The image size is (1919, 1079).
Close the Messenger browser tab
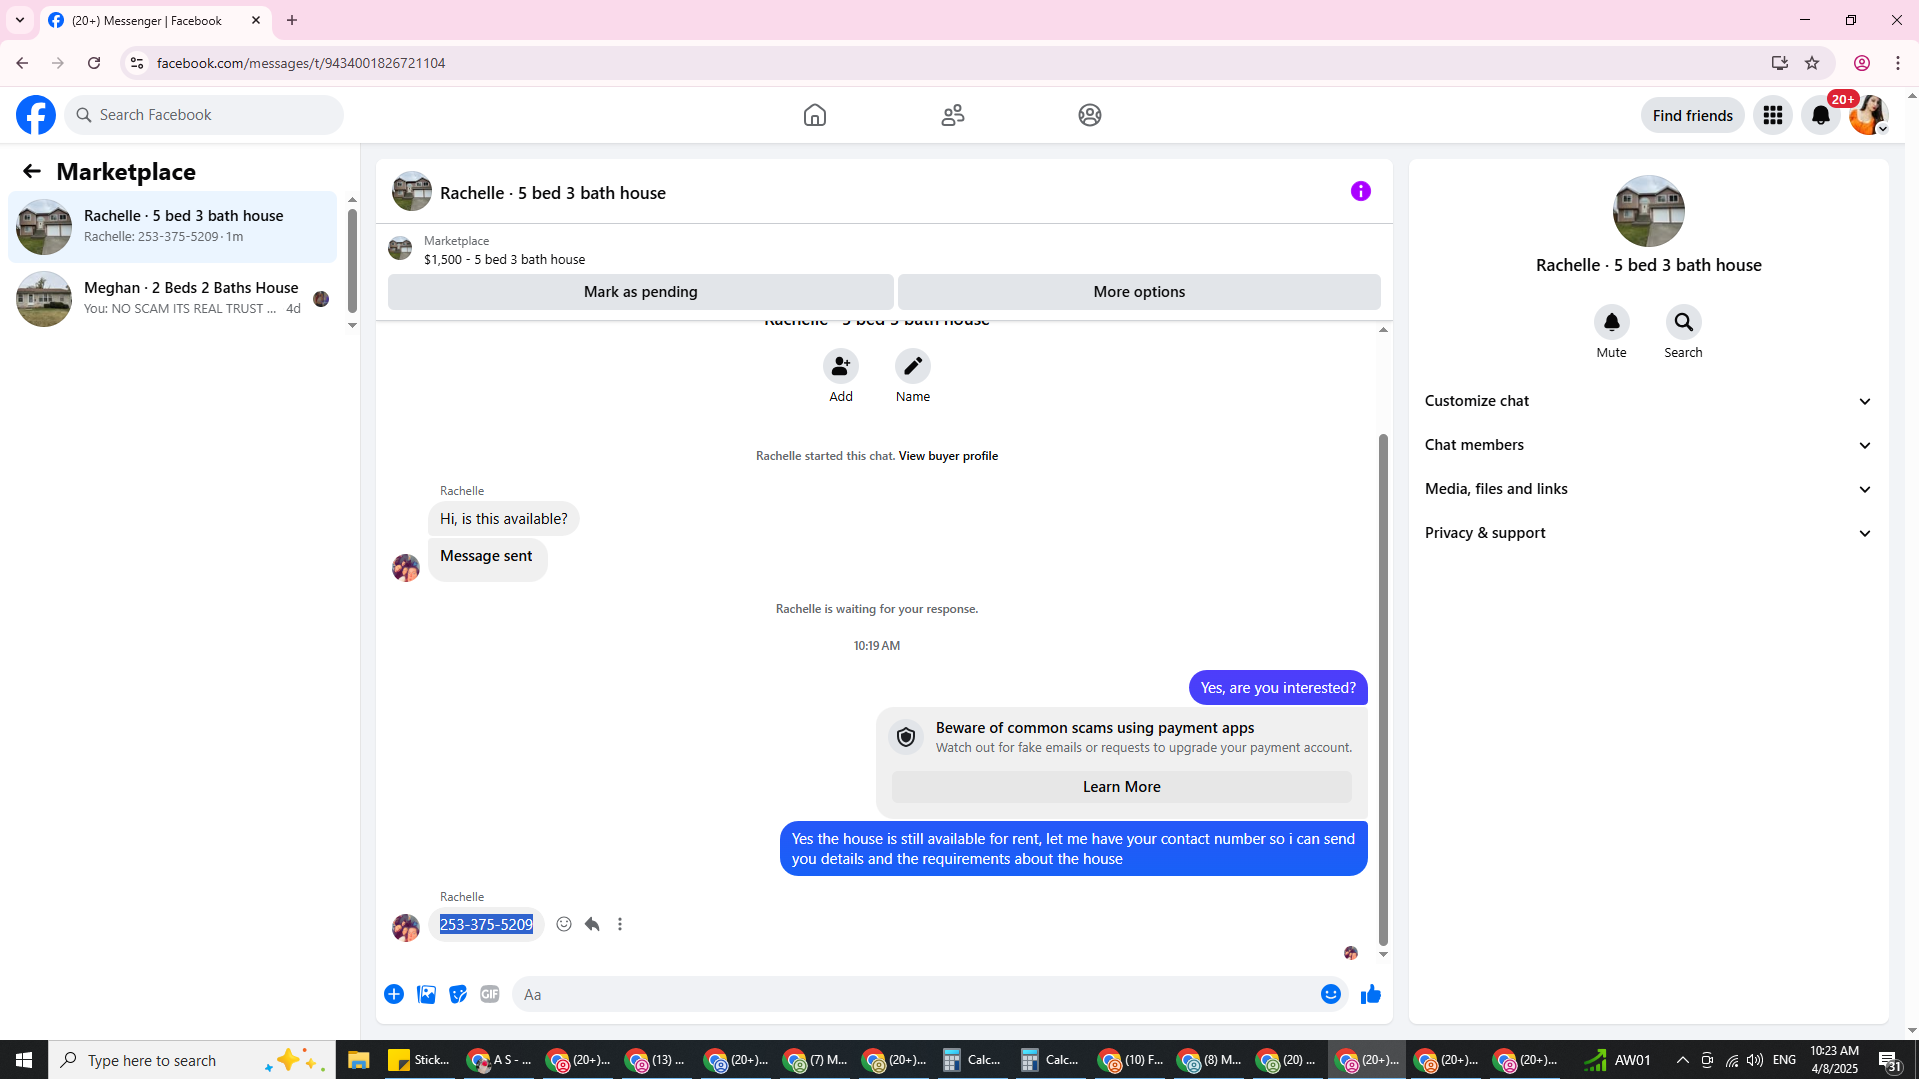pyautogui.click(x=256, y=20)
